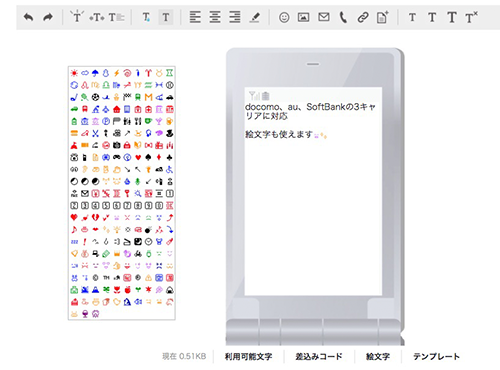Image resolution: width=500 pixels, height=370 pixels.
Task: Insert the red no-smoking emoji
Action: 106,145
